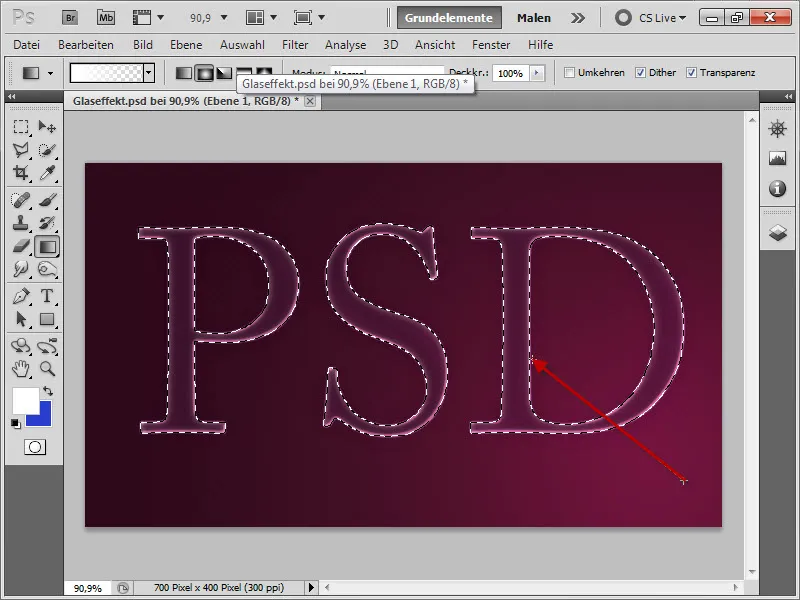The image size is (800, 600).
Task: Uncheck the Dither checkbox
Action: tap(640, 72)
